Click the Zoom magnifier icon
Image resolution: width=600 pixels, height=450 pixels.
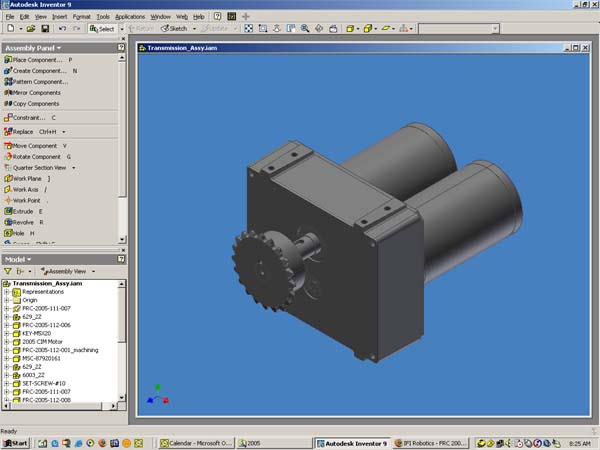pyautogui.click(x=305, y=28)
